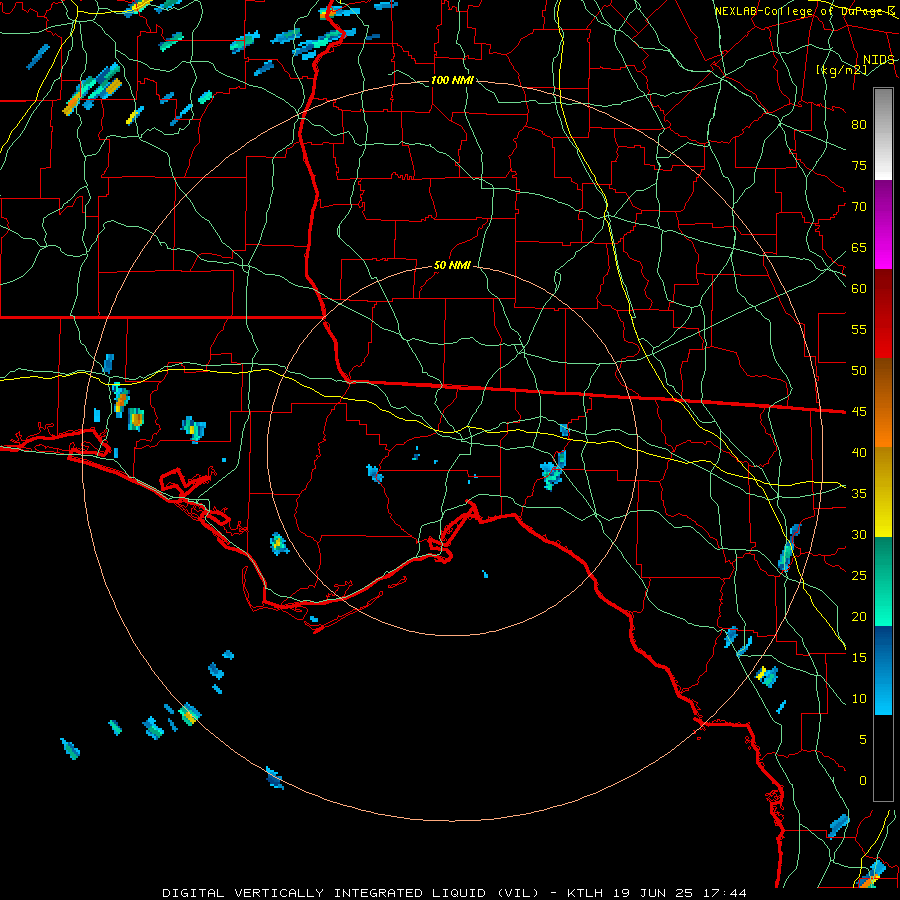Click the color scale value "45"
Screen dimensions: 900x900
tap(859, 412)
